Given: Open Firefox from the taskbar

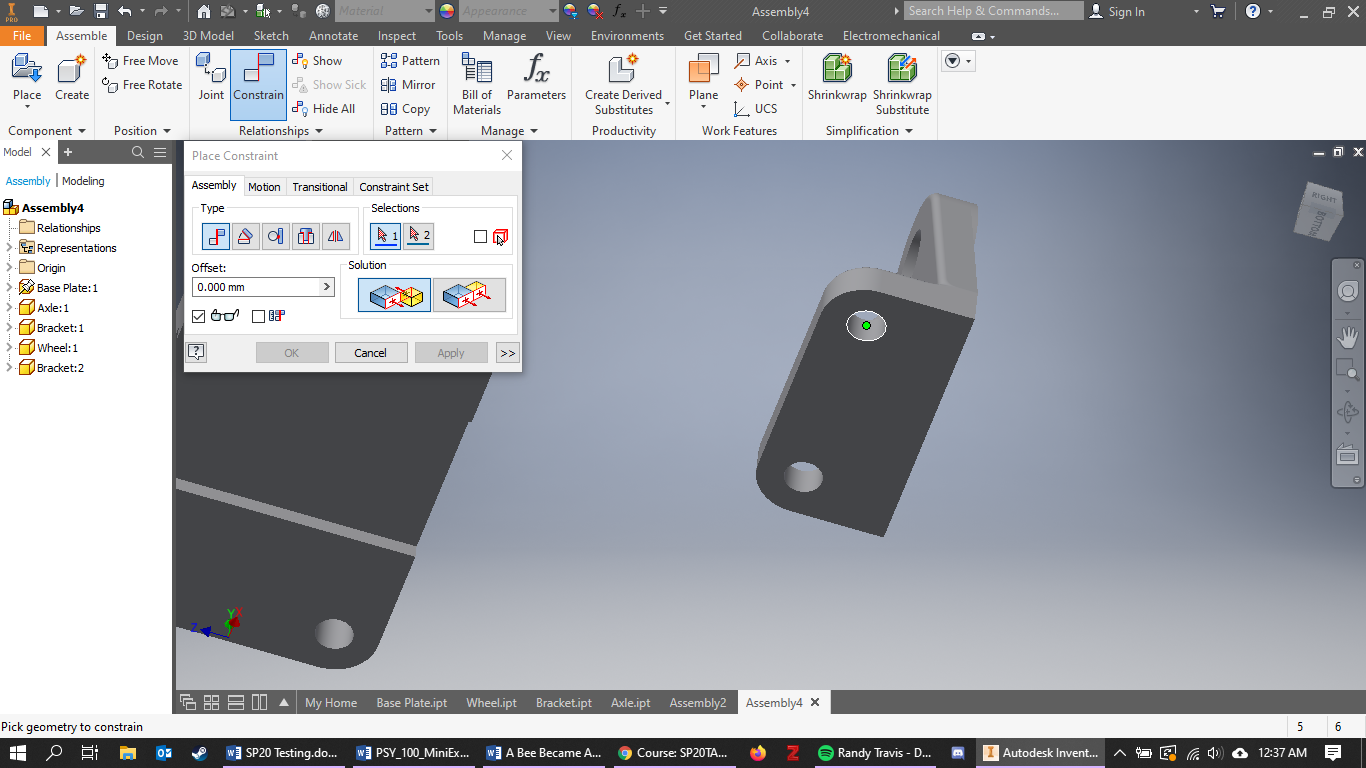Looking at the screenshot, I should click(x=757, y=753).
